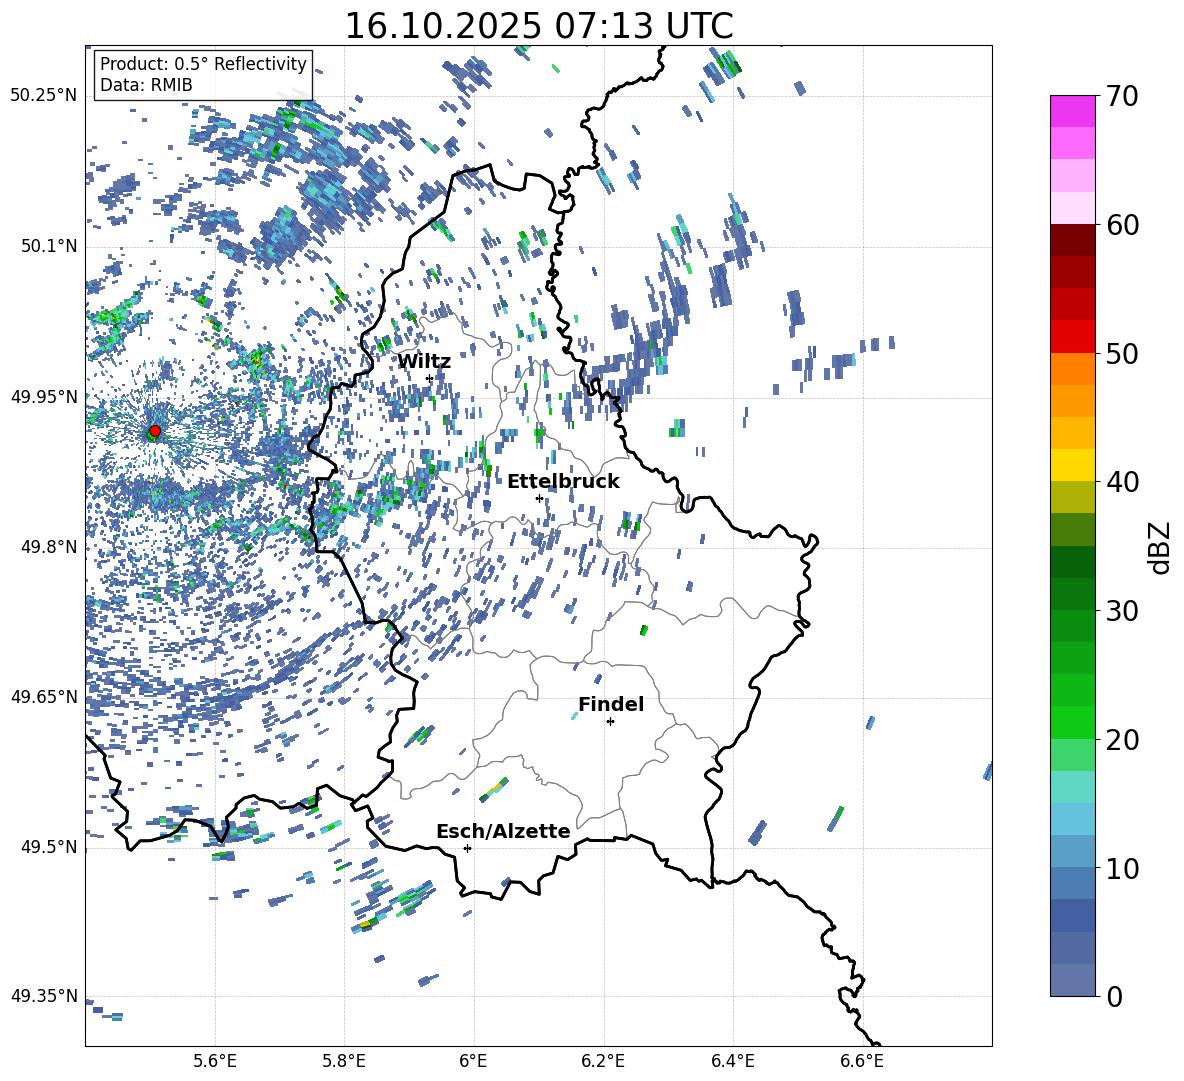
Task: Click the red radar site marker
Action: pyautogui.click(x=155, y=430)
